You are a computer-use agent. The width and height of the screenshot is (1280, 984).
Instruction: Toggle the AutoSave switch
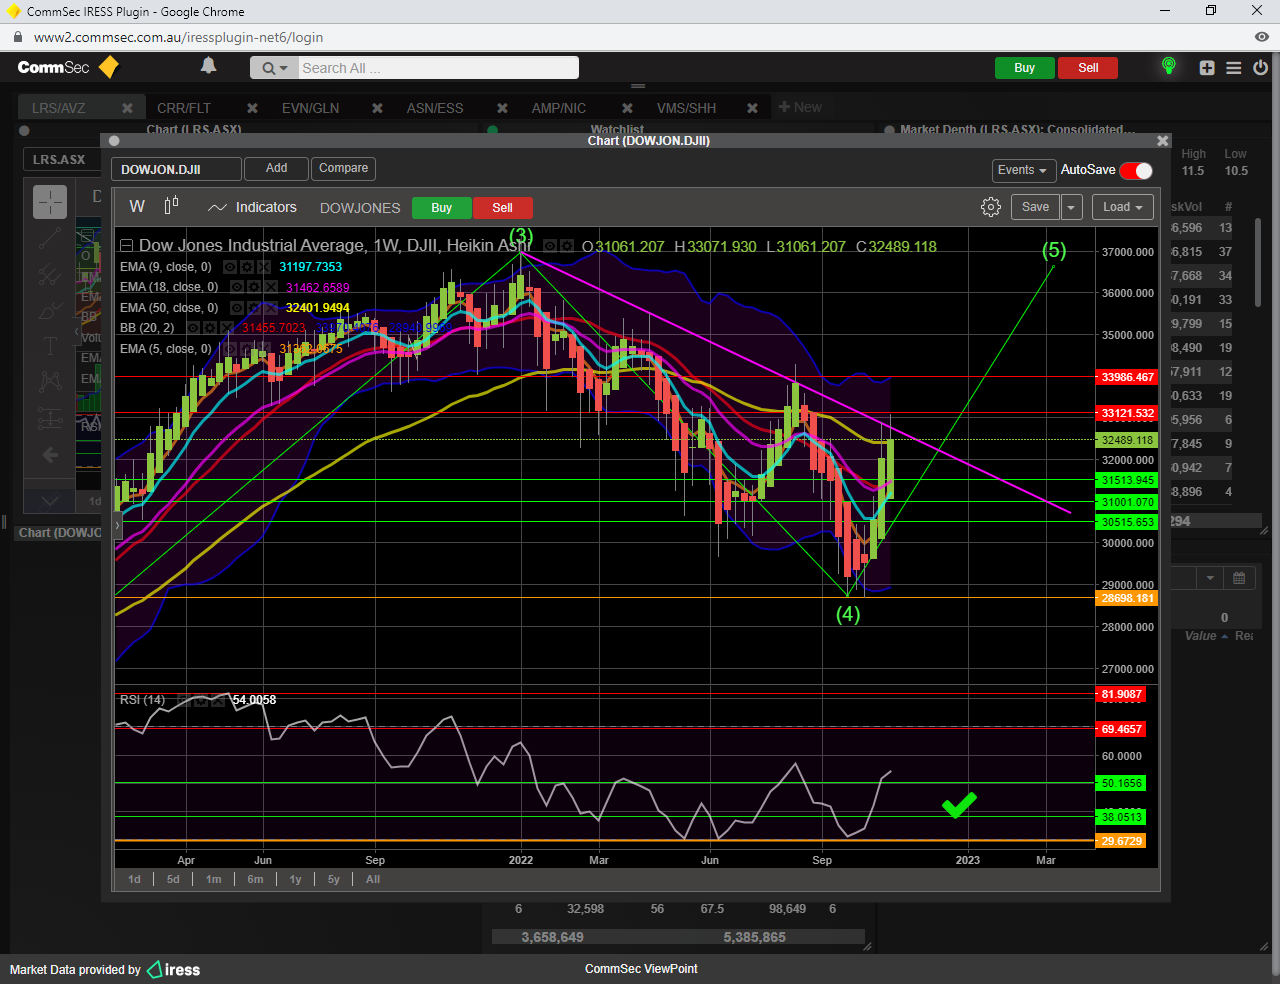1136,170
